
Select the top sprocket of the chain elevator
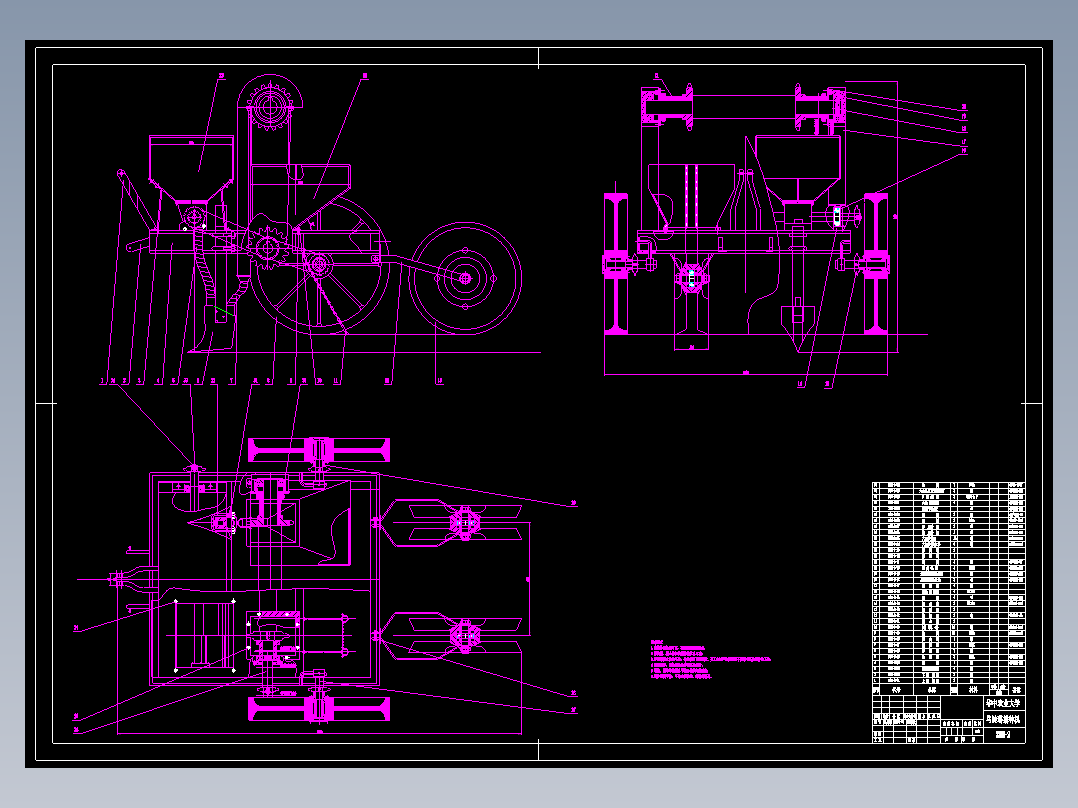[270, 107]
